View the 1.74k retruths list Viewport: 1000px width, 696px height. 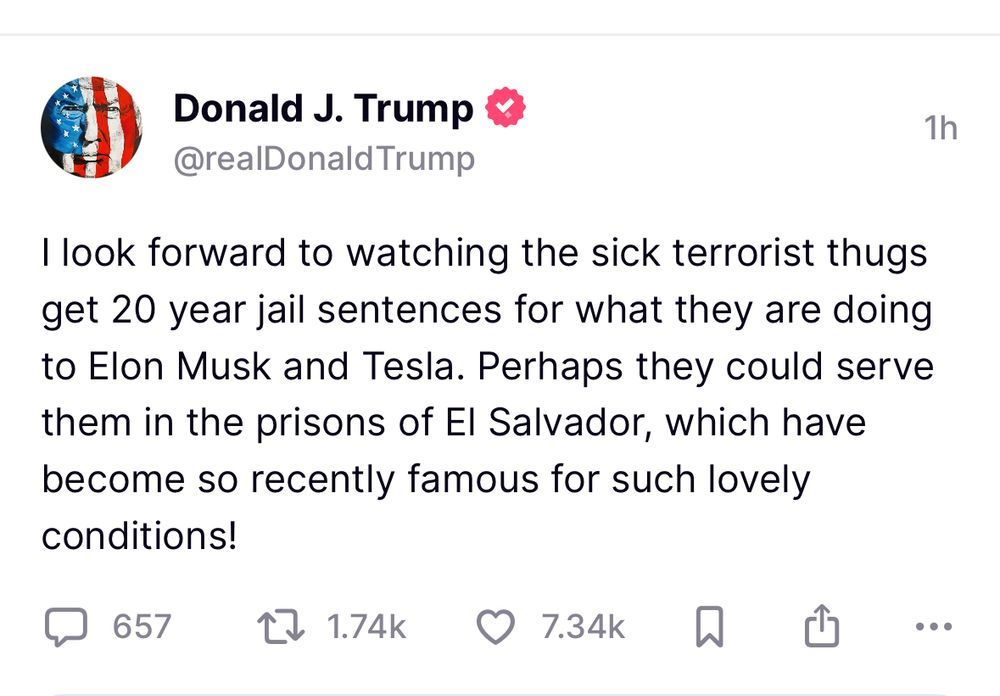click(x=364, y=628)
